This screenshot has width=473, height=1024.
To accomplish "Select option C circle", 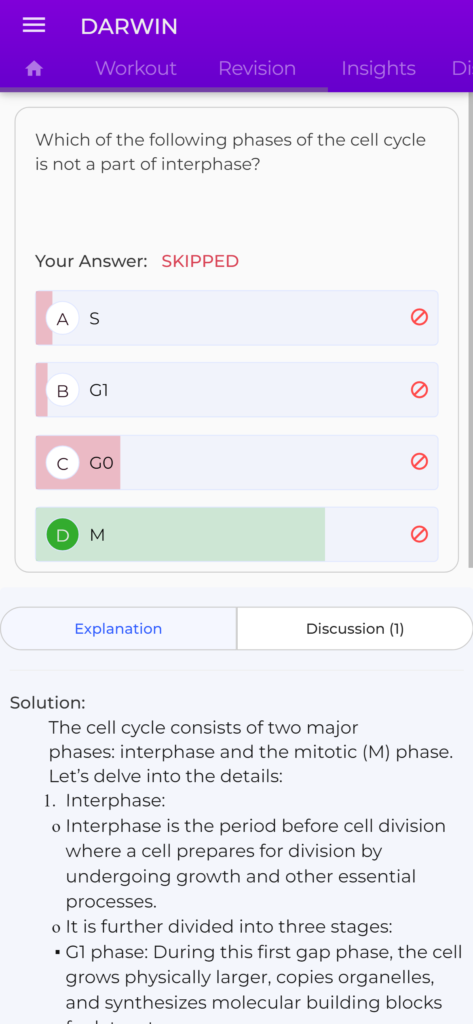I will pyautogui.click(x=63, y=463).
